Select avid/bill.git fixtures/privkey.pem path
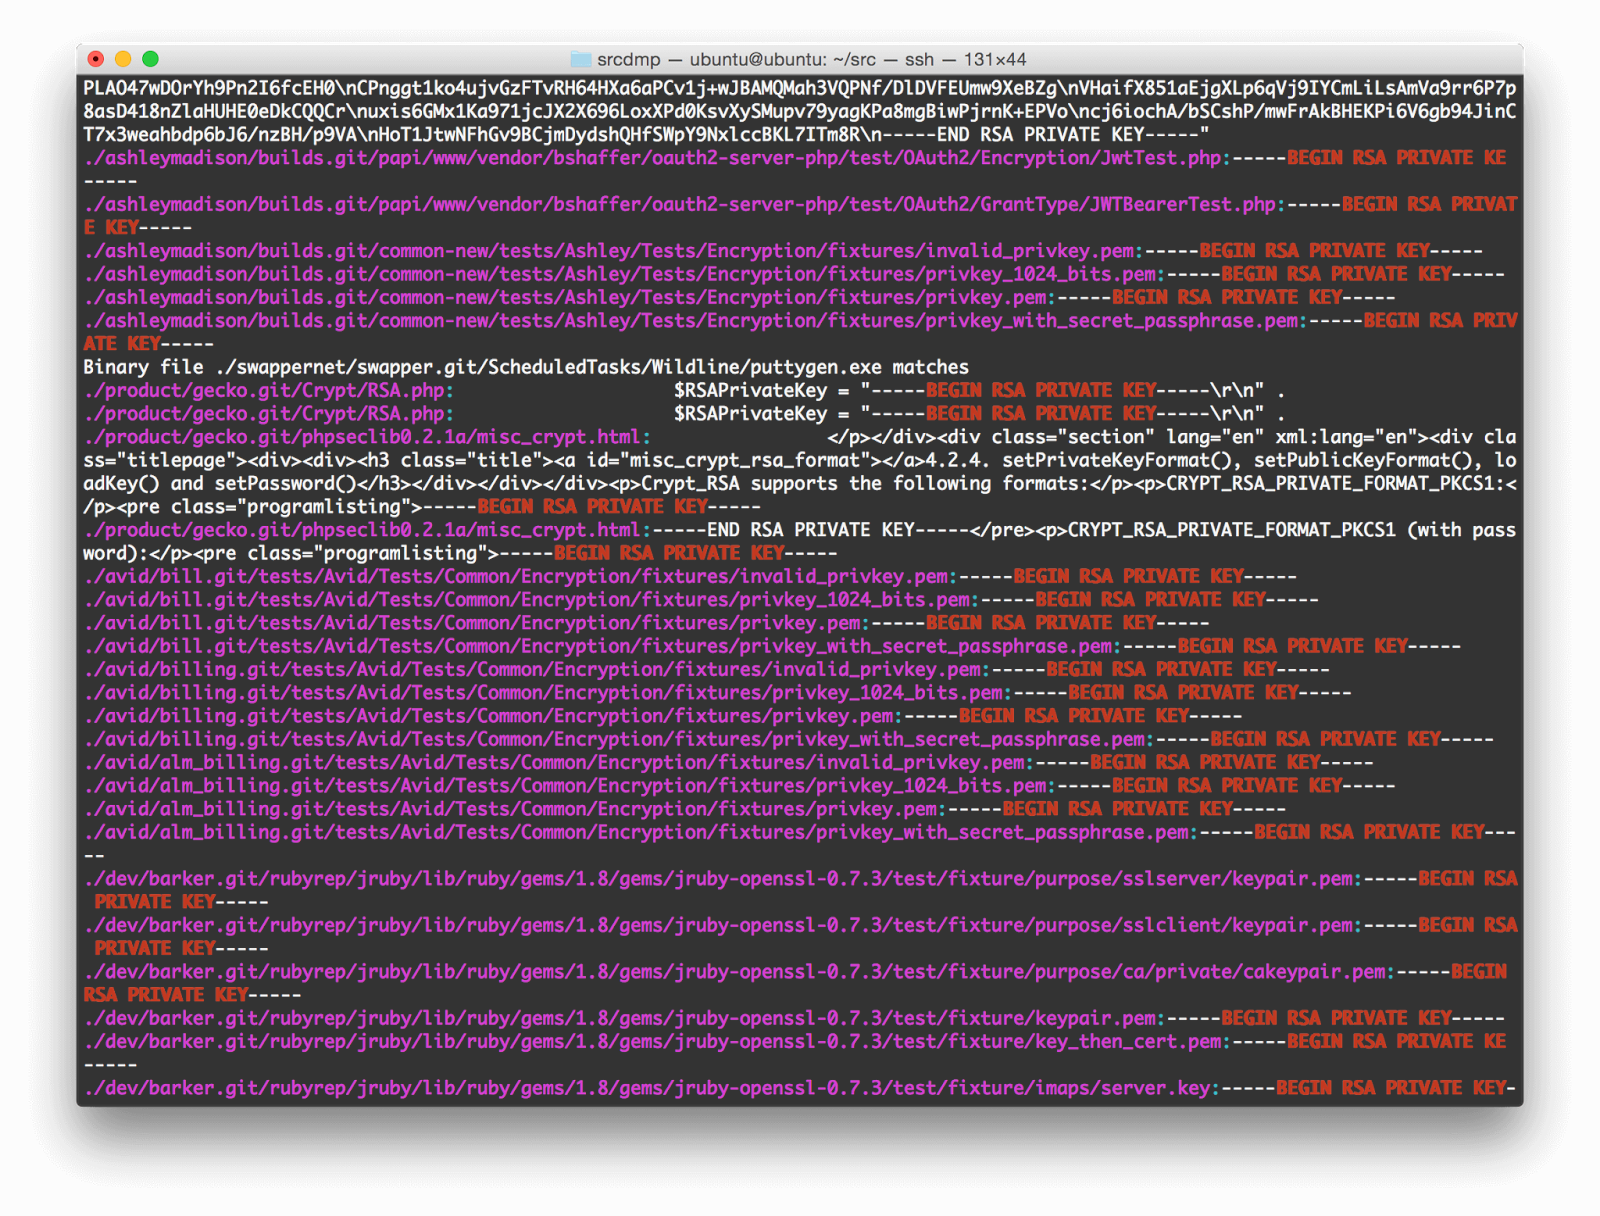This screenshot has height=1216, width=1600. pyautogui.click(x=472, y=623)
